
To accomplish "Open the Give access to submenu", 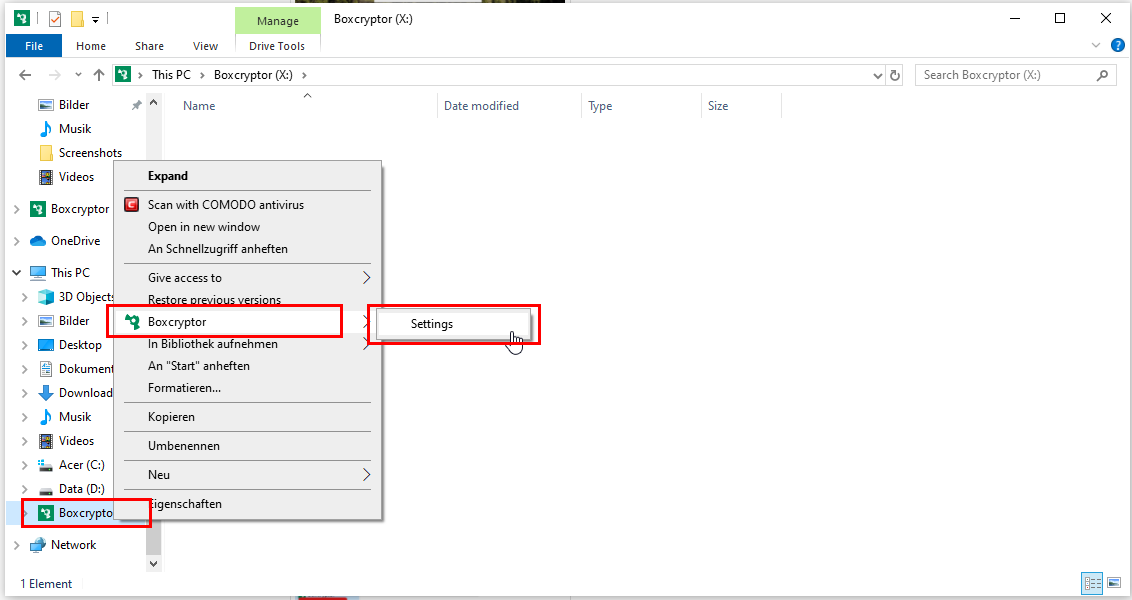I will click(x=248, y=278).
